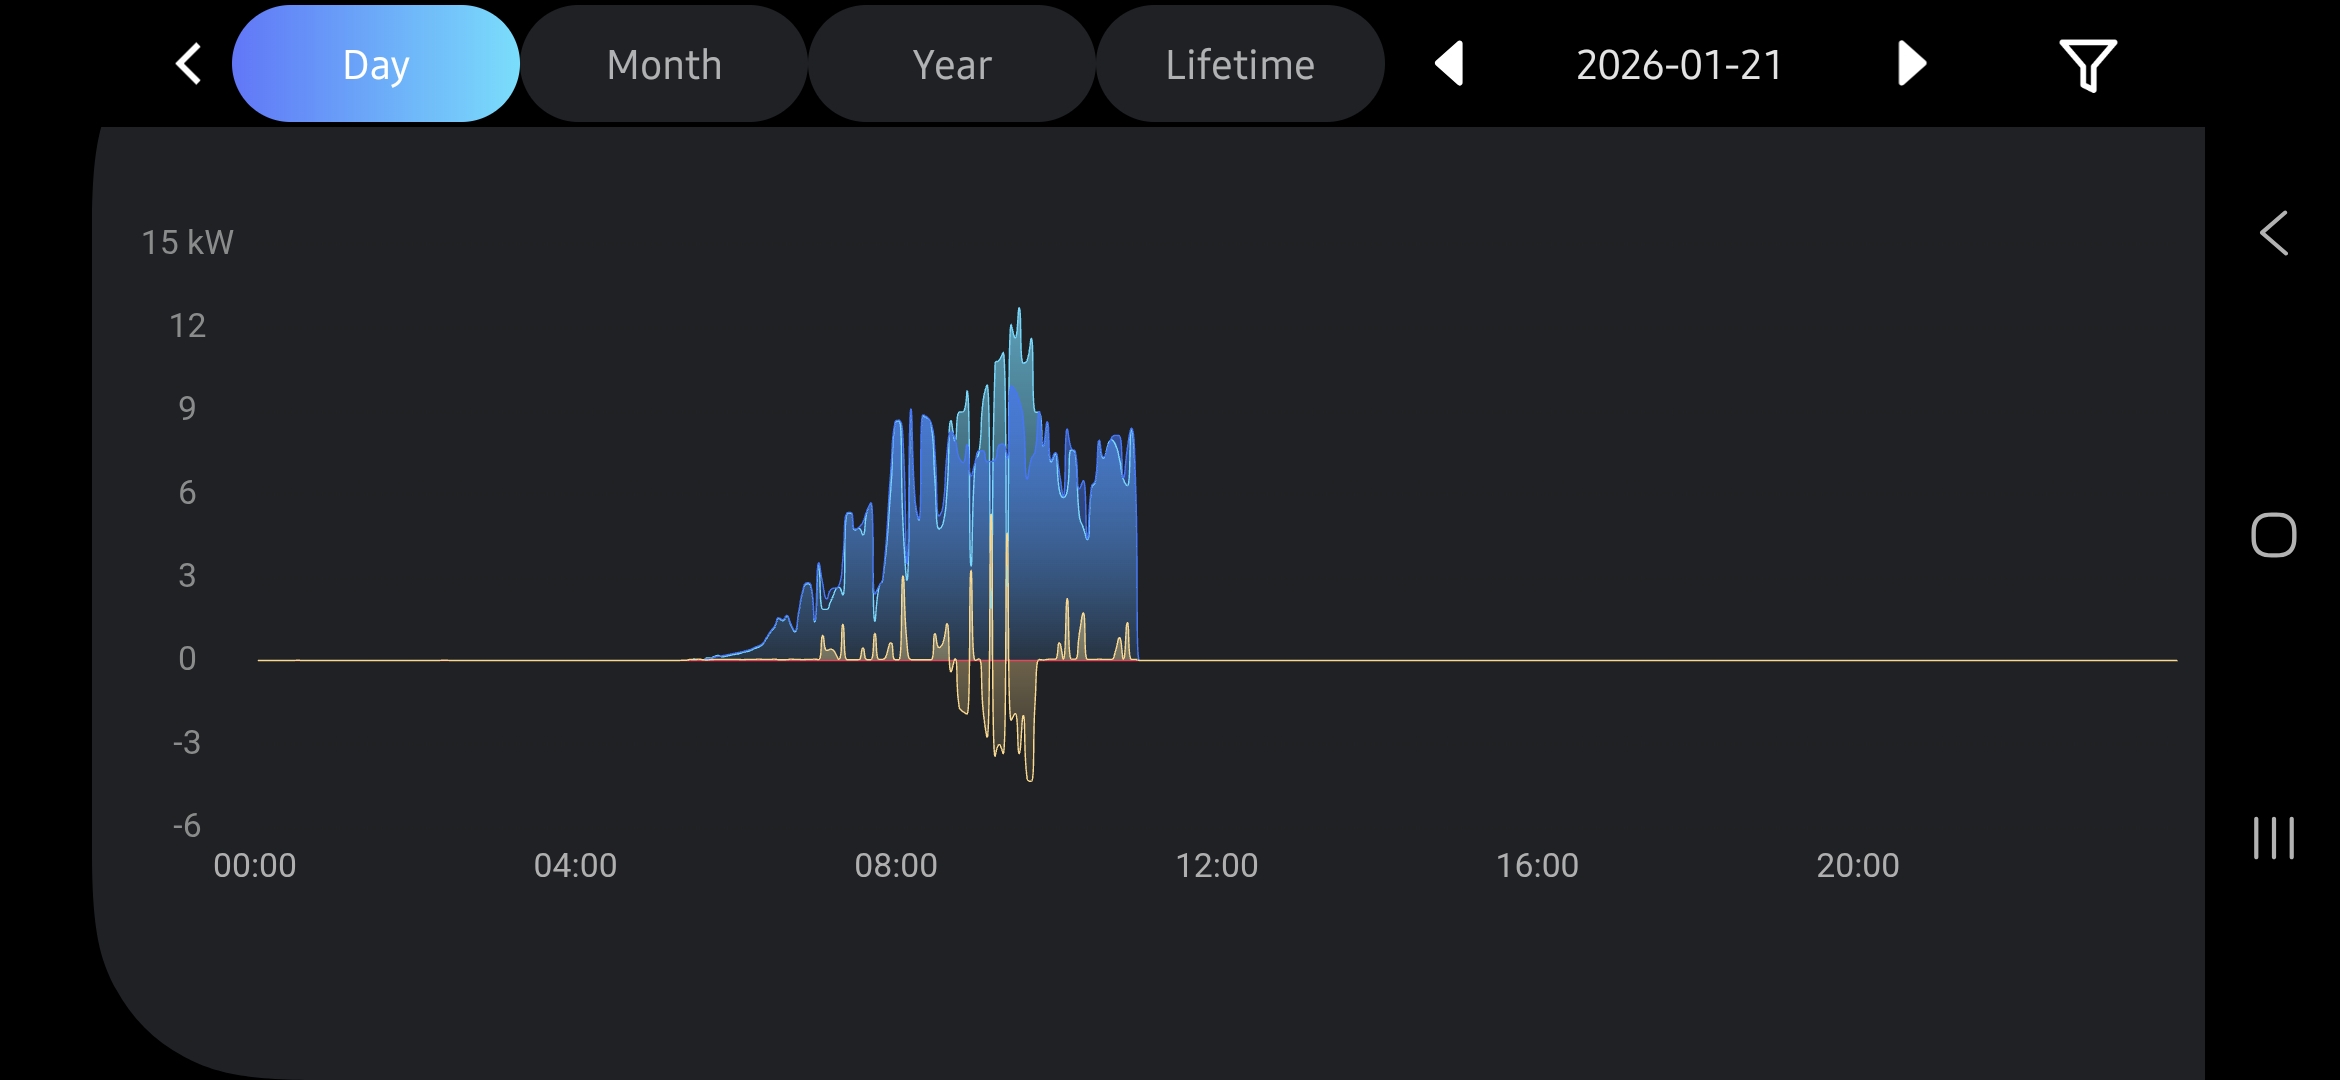
Task: Switch to the Year view
Action: (x=952, y=64)
